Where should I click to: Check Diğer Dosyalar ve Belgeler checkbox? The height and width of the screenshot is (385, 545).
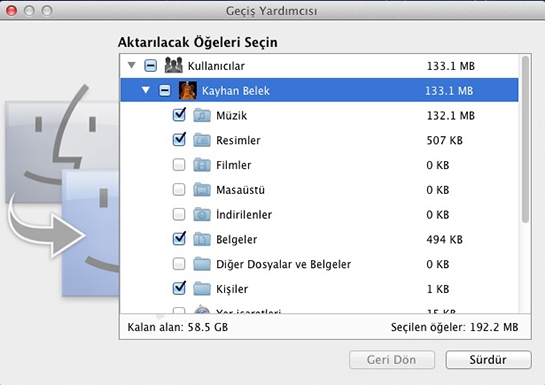point(179,264)
